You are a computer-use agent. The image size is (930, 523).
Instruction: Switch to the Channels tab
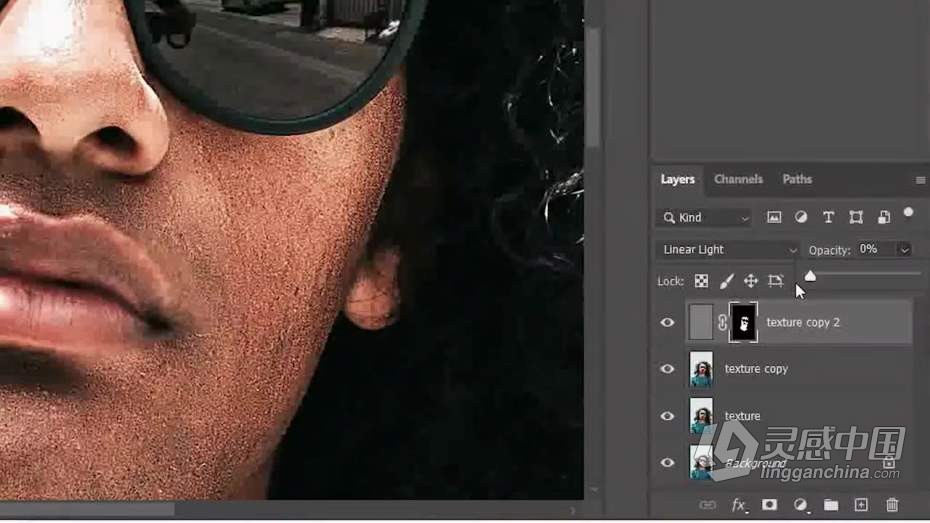[738, 179]
